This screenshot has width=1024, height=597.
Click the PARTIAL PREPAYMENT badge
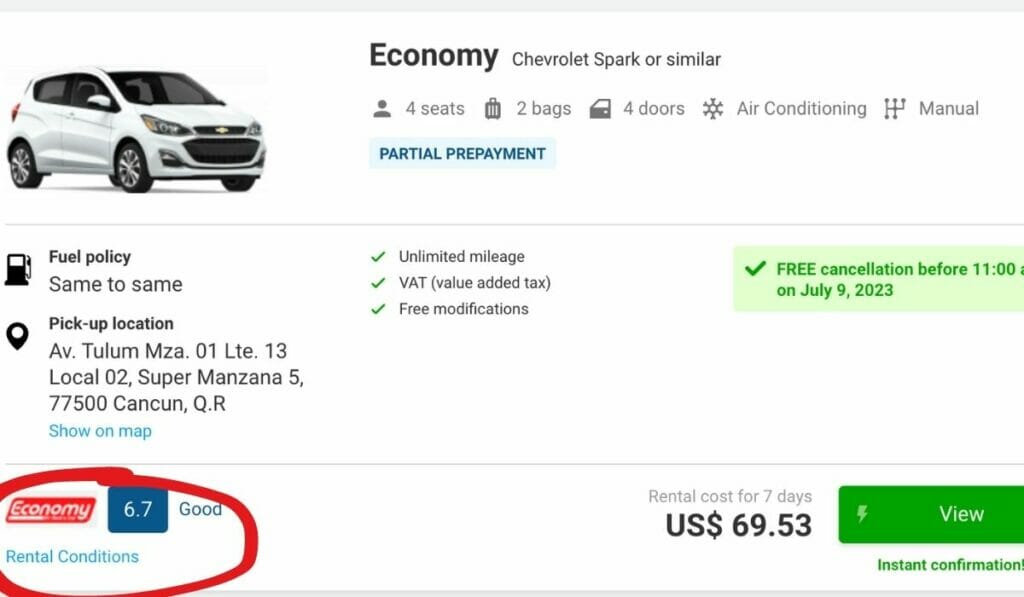tap(462, 154)
